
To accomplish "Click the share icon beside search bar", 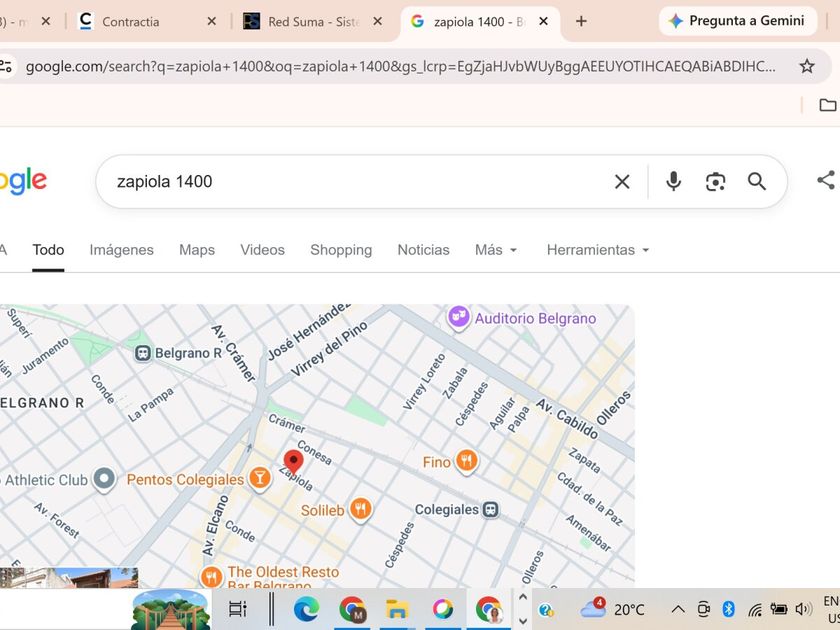I will tap(826, 180).
